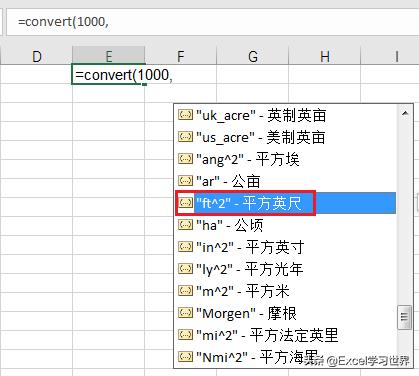Click the argument icon beside "Morgen"
Screen dimensions: 419x376
185,313
